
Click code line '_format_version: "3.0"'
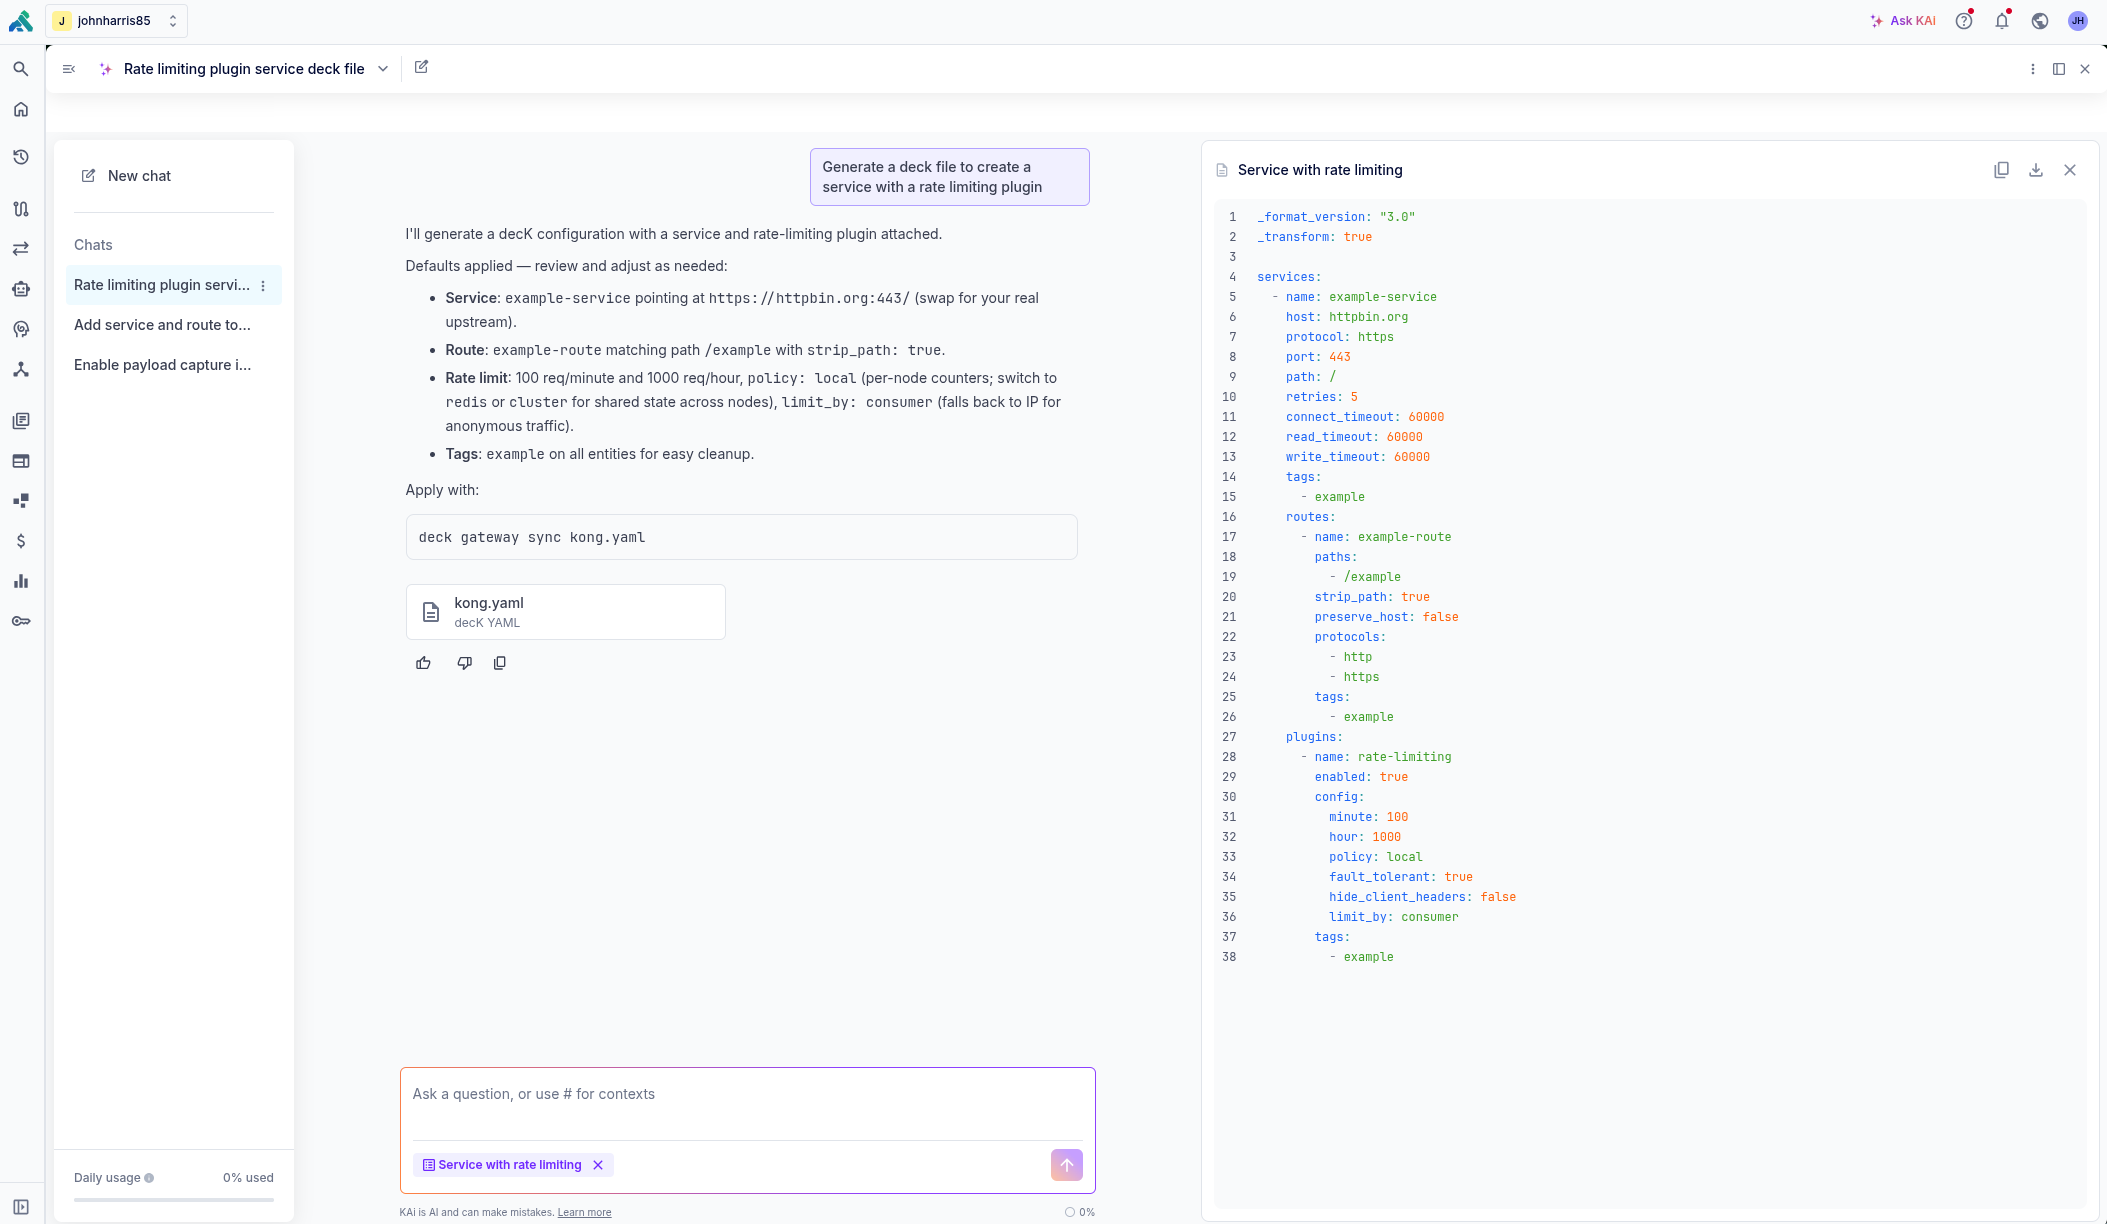click(x=1336, y=217)
